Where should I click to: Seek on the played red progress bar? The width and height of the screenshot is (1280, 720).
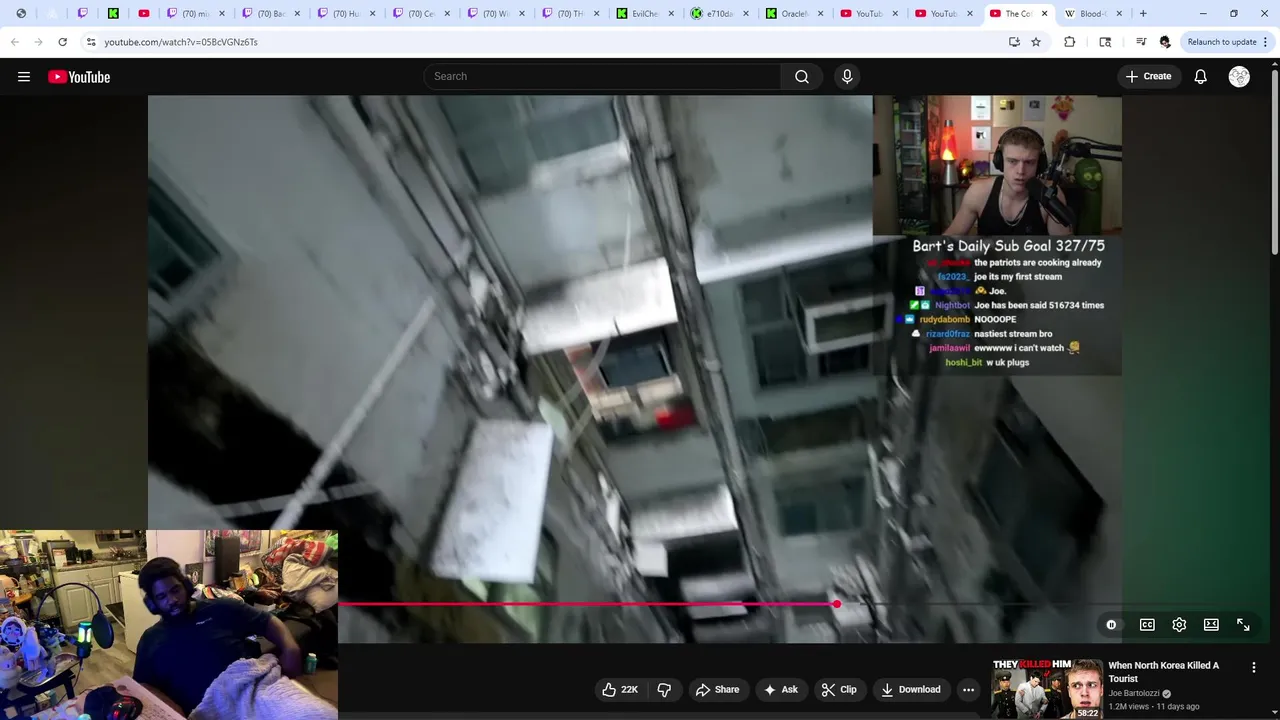[x=585, y=604]
